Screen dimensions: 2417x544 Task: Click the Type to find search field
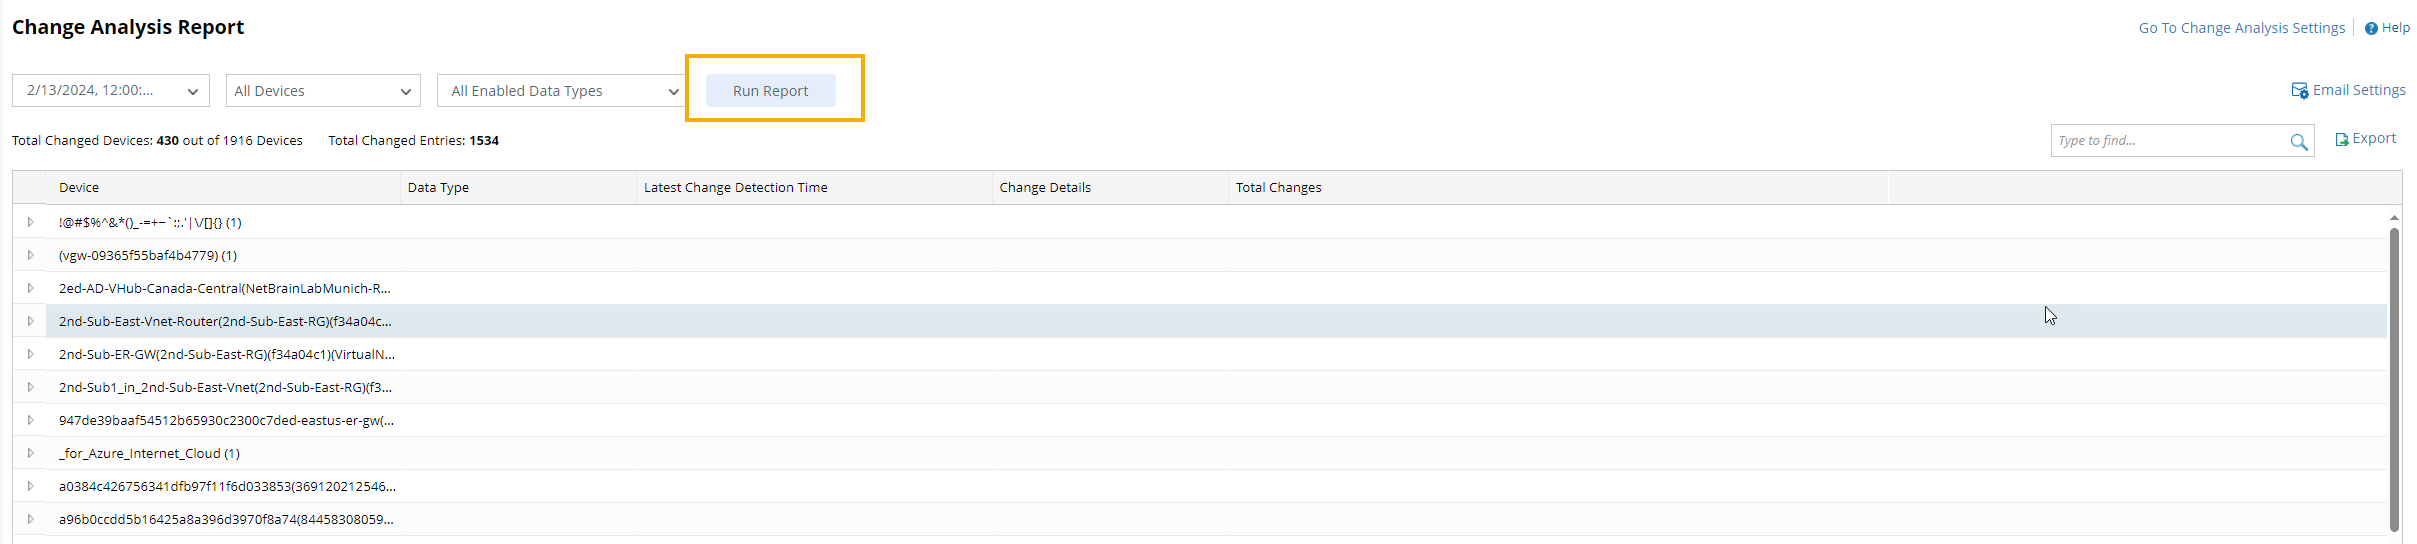tap(2169, 141)
